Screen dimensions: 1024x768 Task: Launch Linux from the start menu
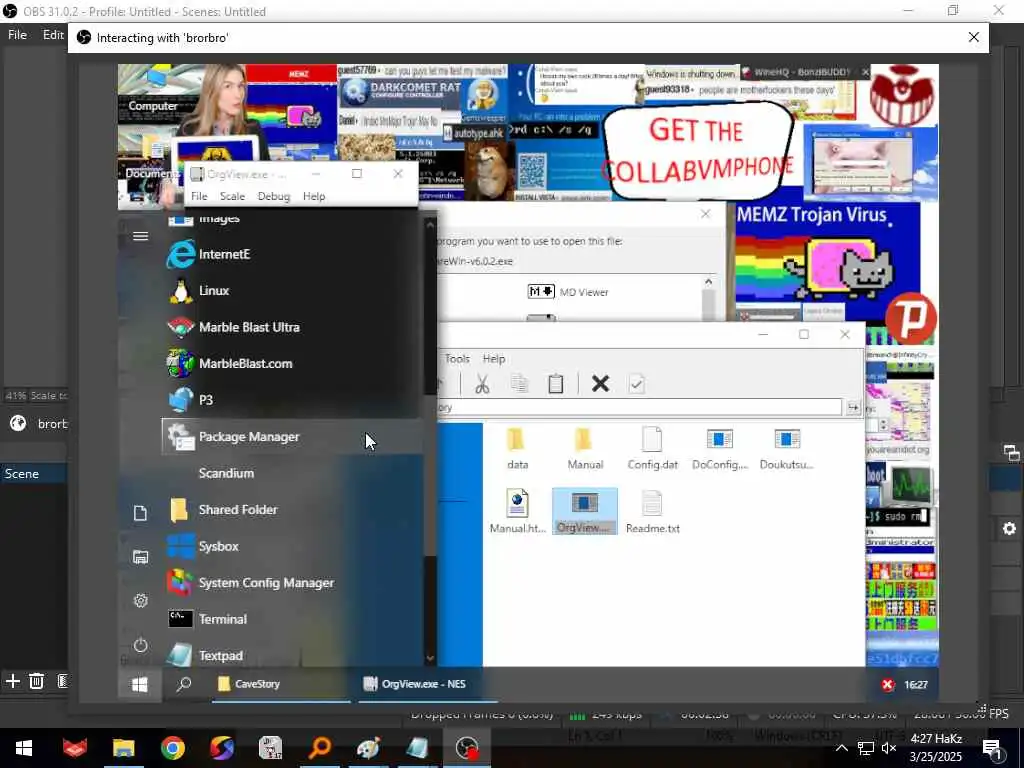click(x=293, y=291)
